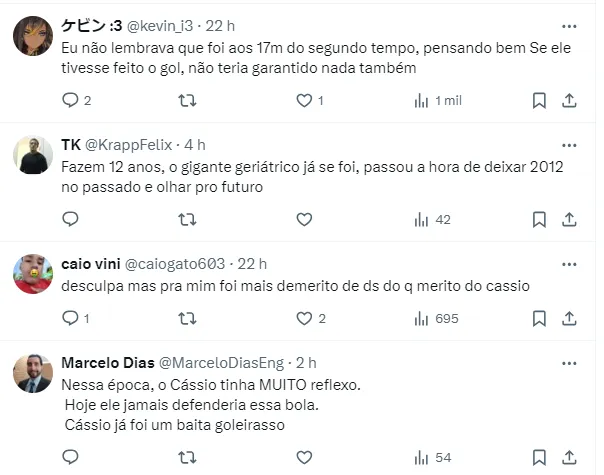Retweet kevin_i3's post about 17m
The width and height of the screenshot is (604, 475).
tap(187, 100)
